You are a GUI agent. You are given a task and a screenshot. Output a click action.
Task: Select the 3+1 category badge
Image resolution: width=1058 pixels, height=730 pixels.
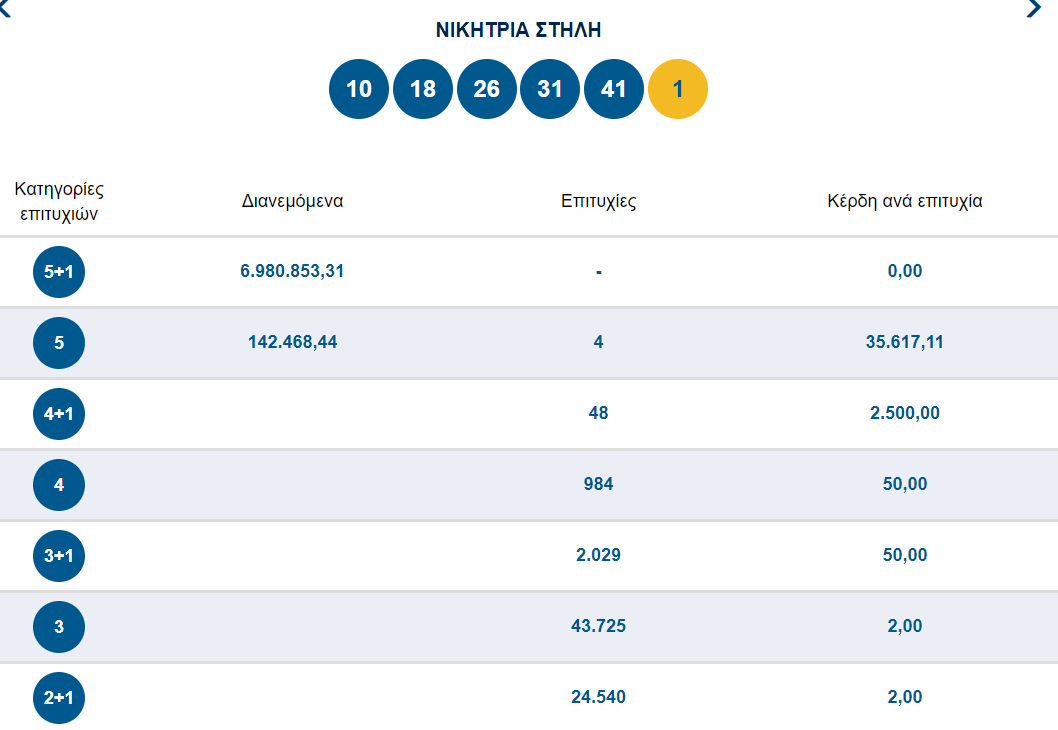(x=59, y=556)
